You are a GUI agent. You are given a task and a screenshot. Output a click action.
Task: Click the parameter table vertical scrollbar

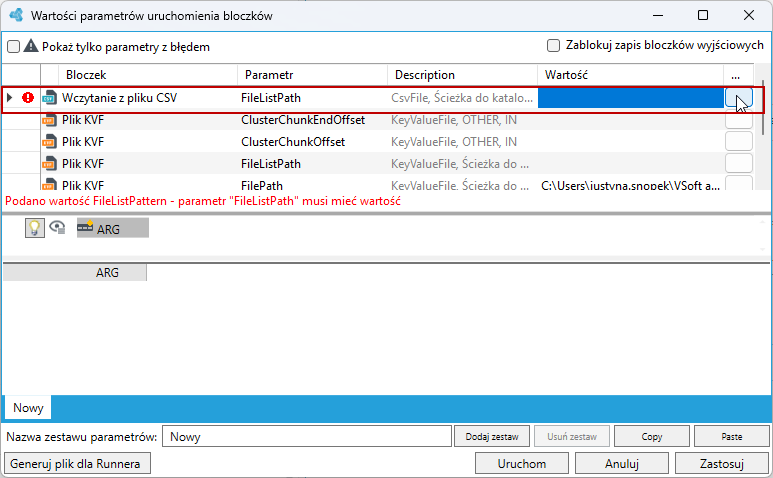point(763,108)
